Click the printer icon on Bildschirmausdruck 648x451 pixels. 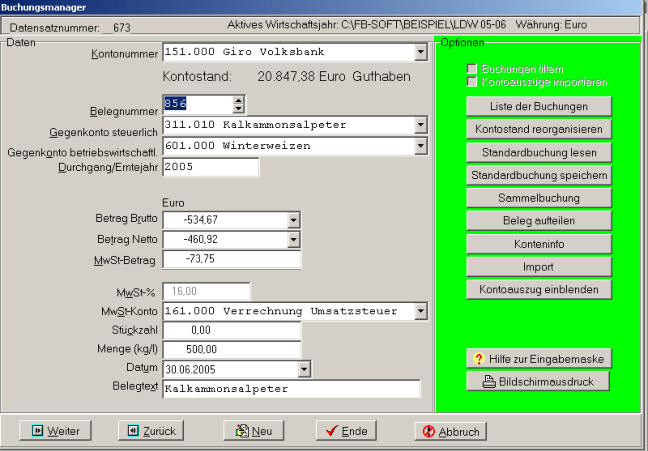click(489, 381)
